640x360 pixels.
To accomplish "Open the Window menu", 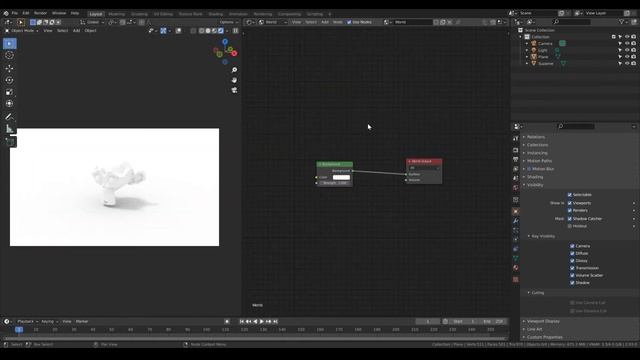I will (59, 13).
